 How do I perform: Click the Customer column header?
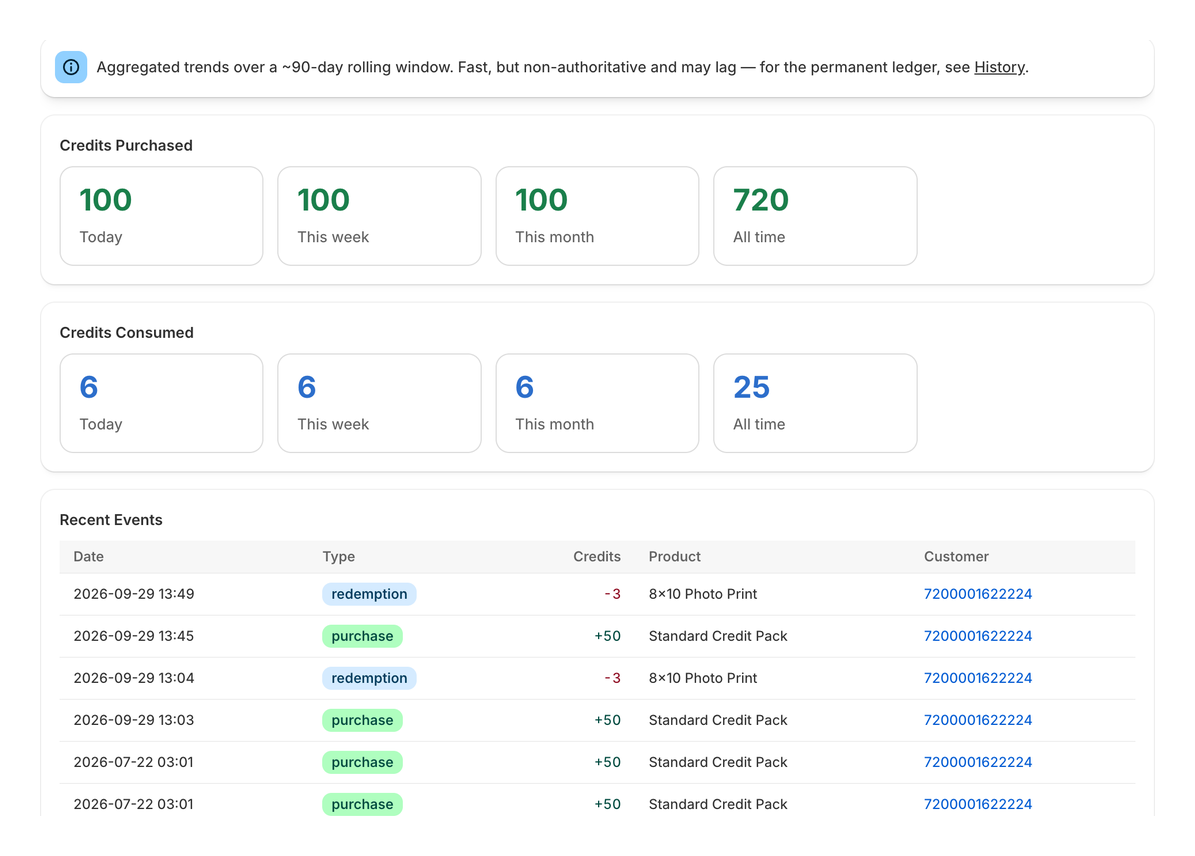(956, 556)
